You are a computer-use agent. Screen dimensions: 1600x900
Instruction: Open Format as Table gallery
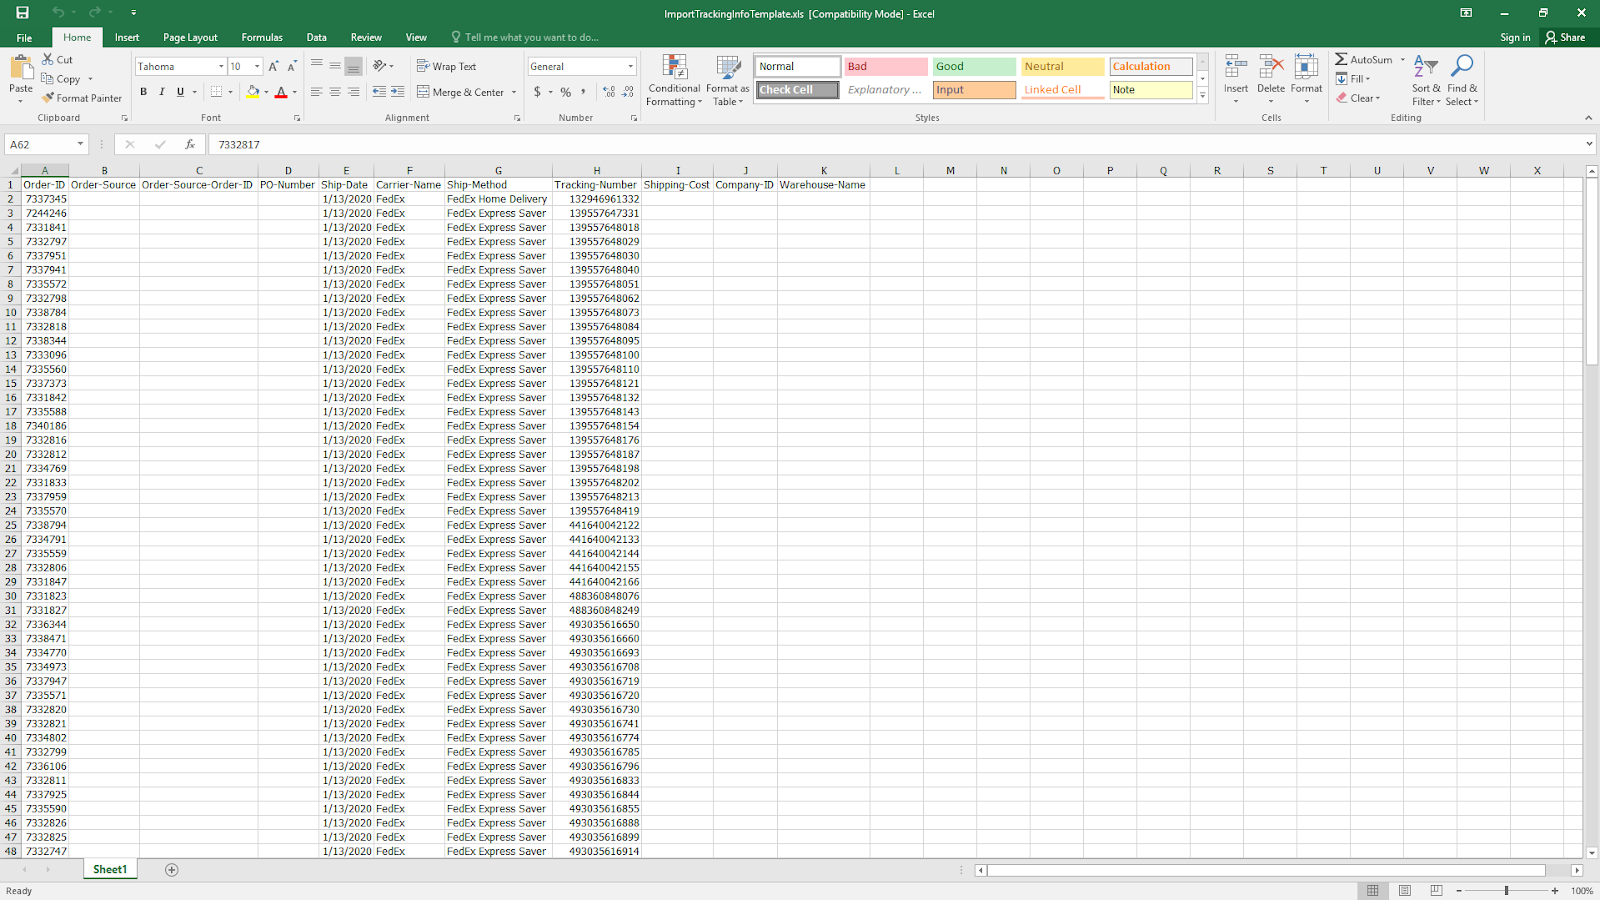pos(727,80)
